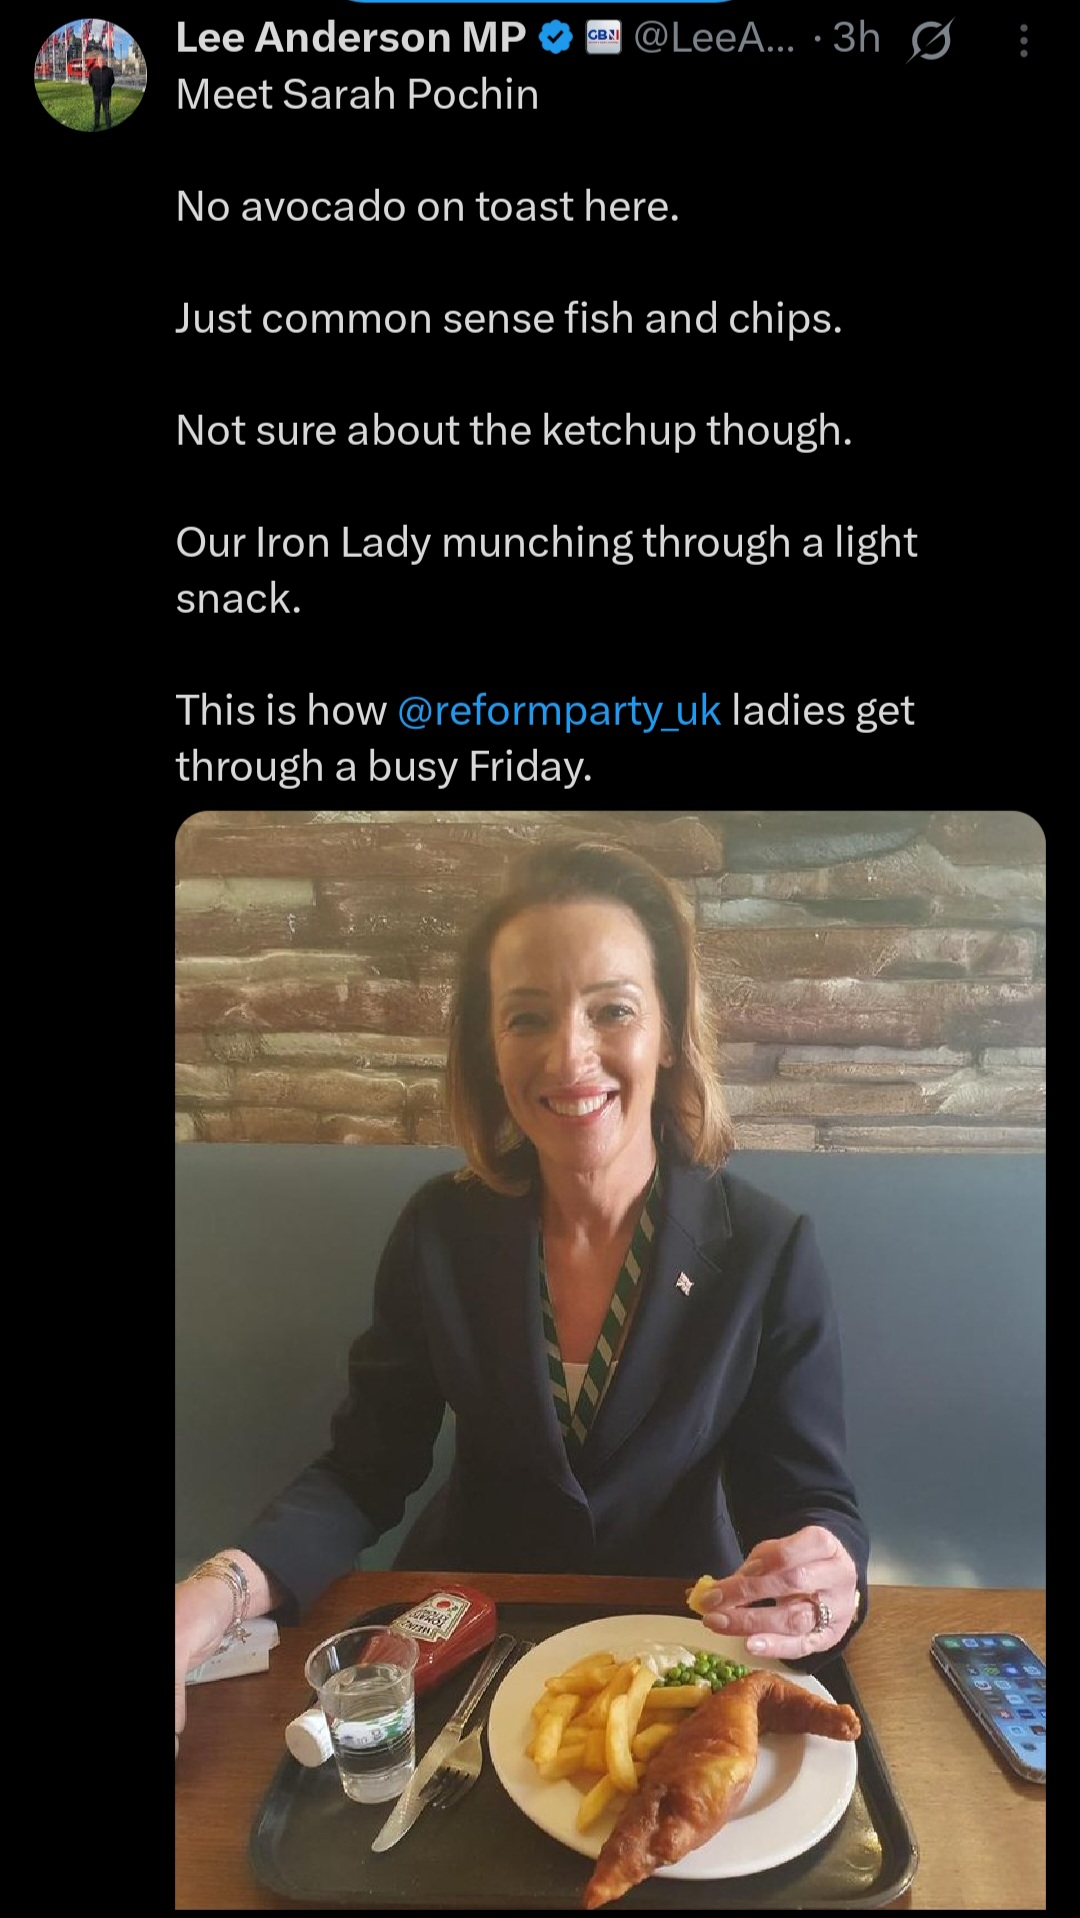
Task: Click the word "Pochin" in the post
Action: [x=473, y=95]
